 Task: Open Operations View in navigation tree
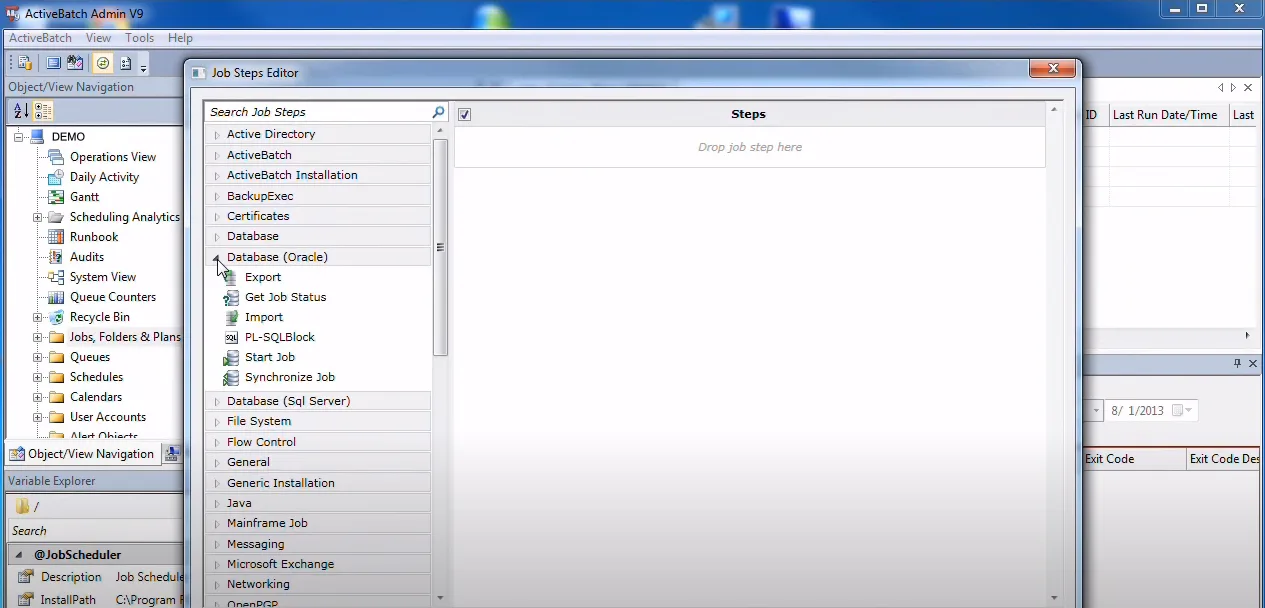(x=113, y=157)
